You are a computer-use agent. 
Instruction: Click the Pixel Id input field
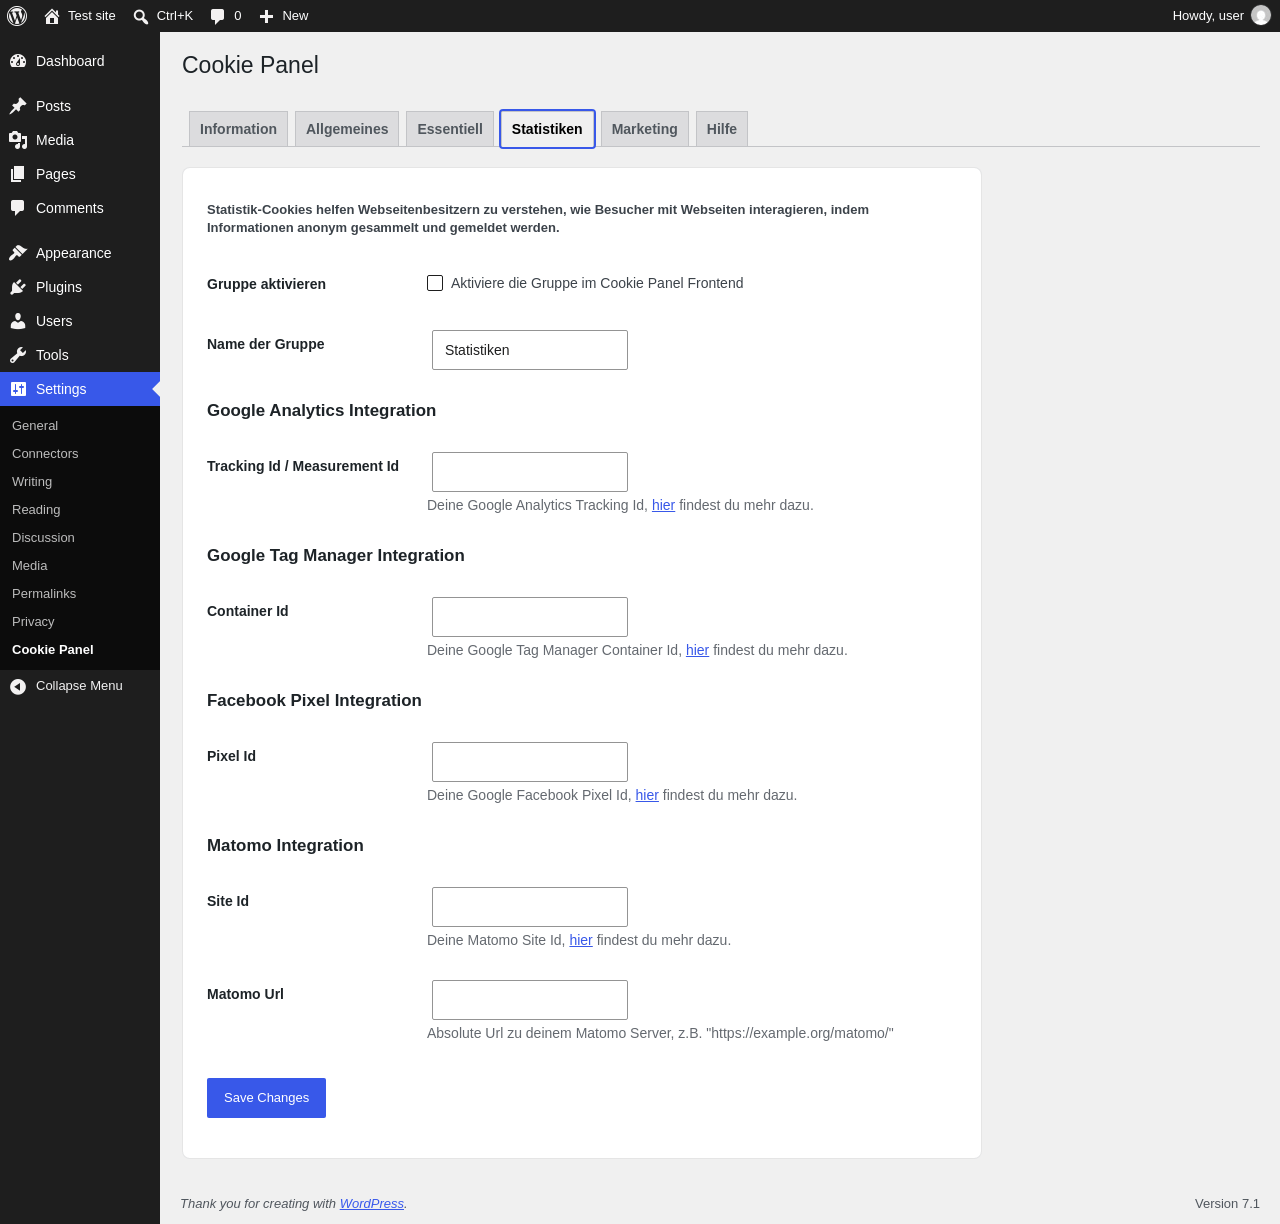[x=530, y=762]
